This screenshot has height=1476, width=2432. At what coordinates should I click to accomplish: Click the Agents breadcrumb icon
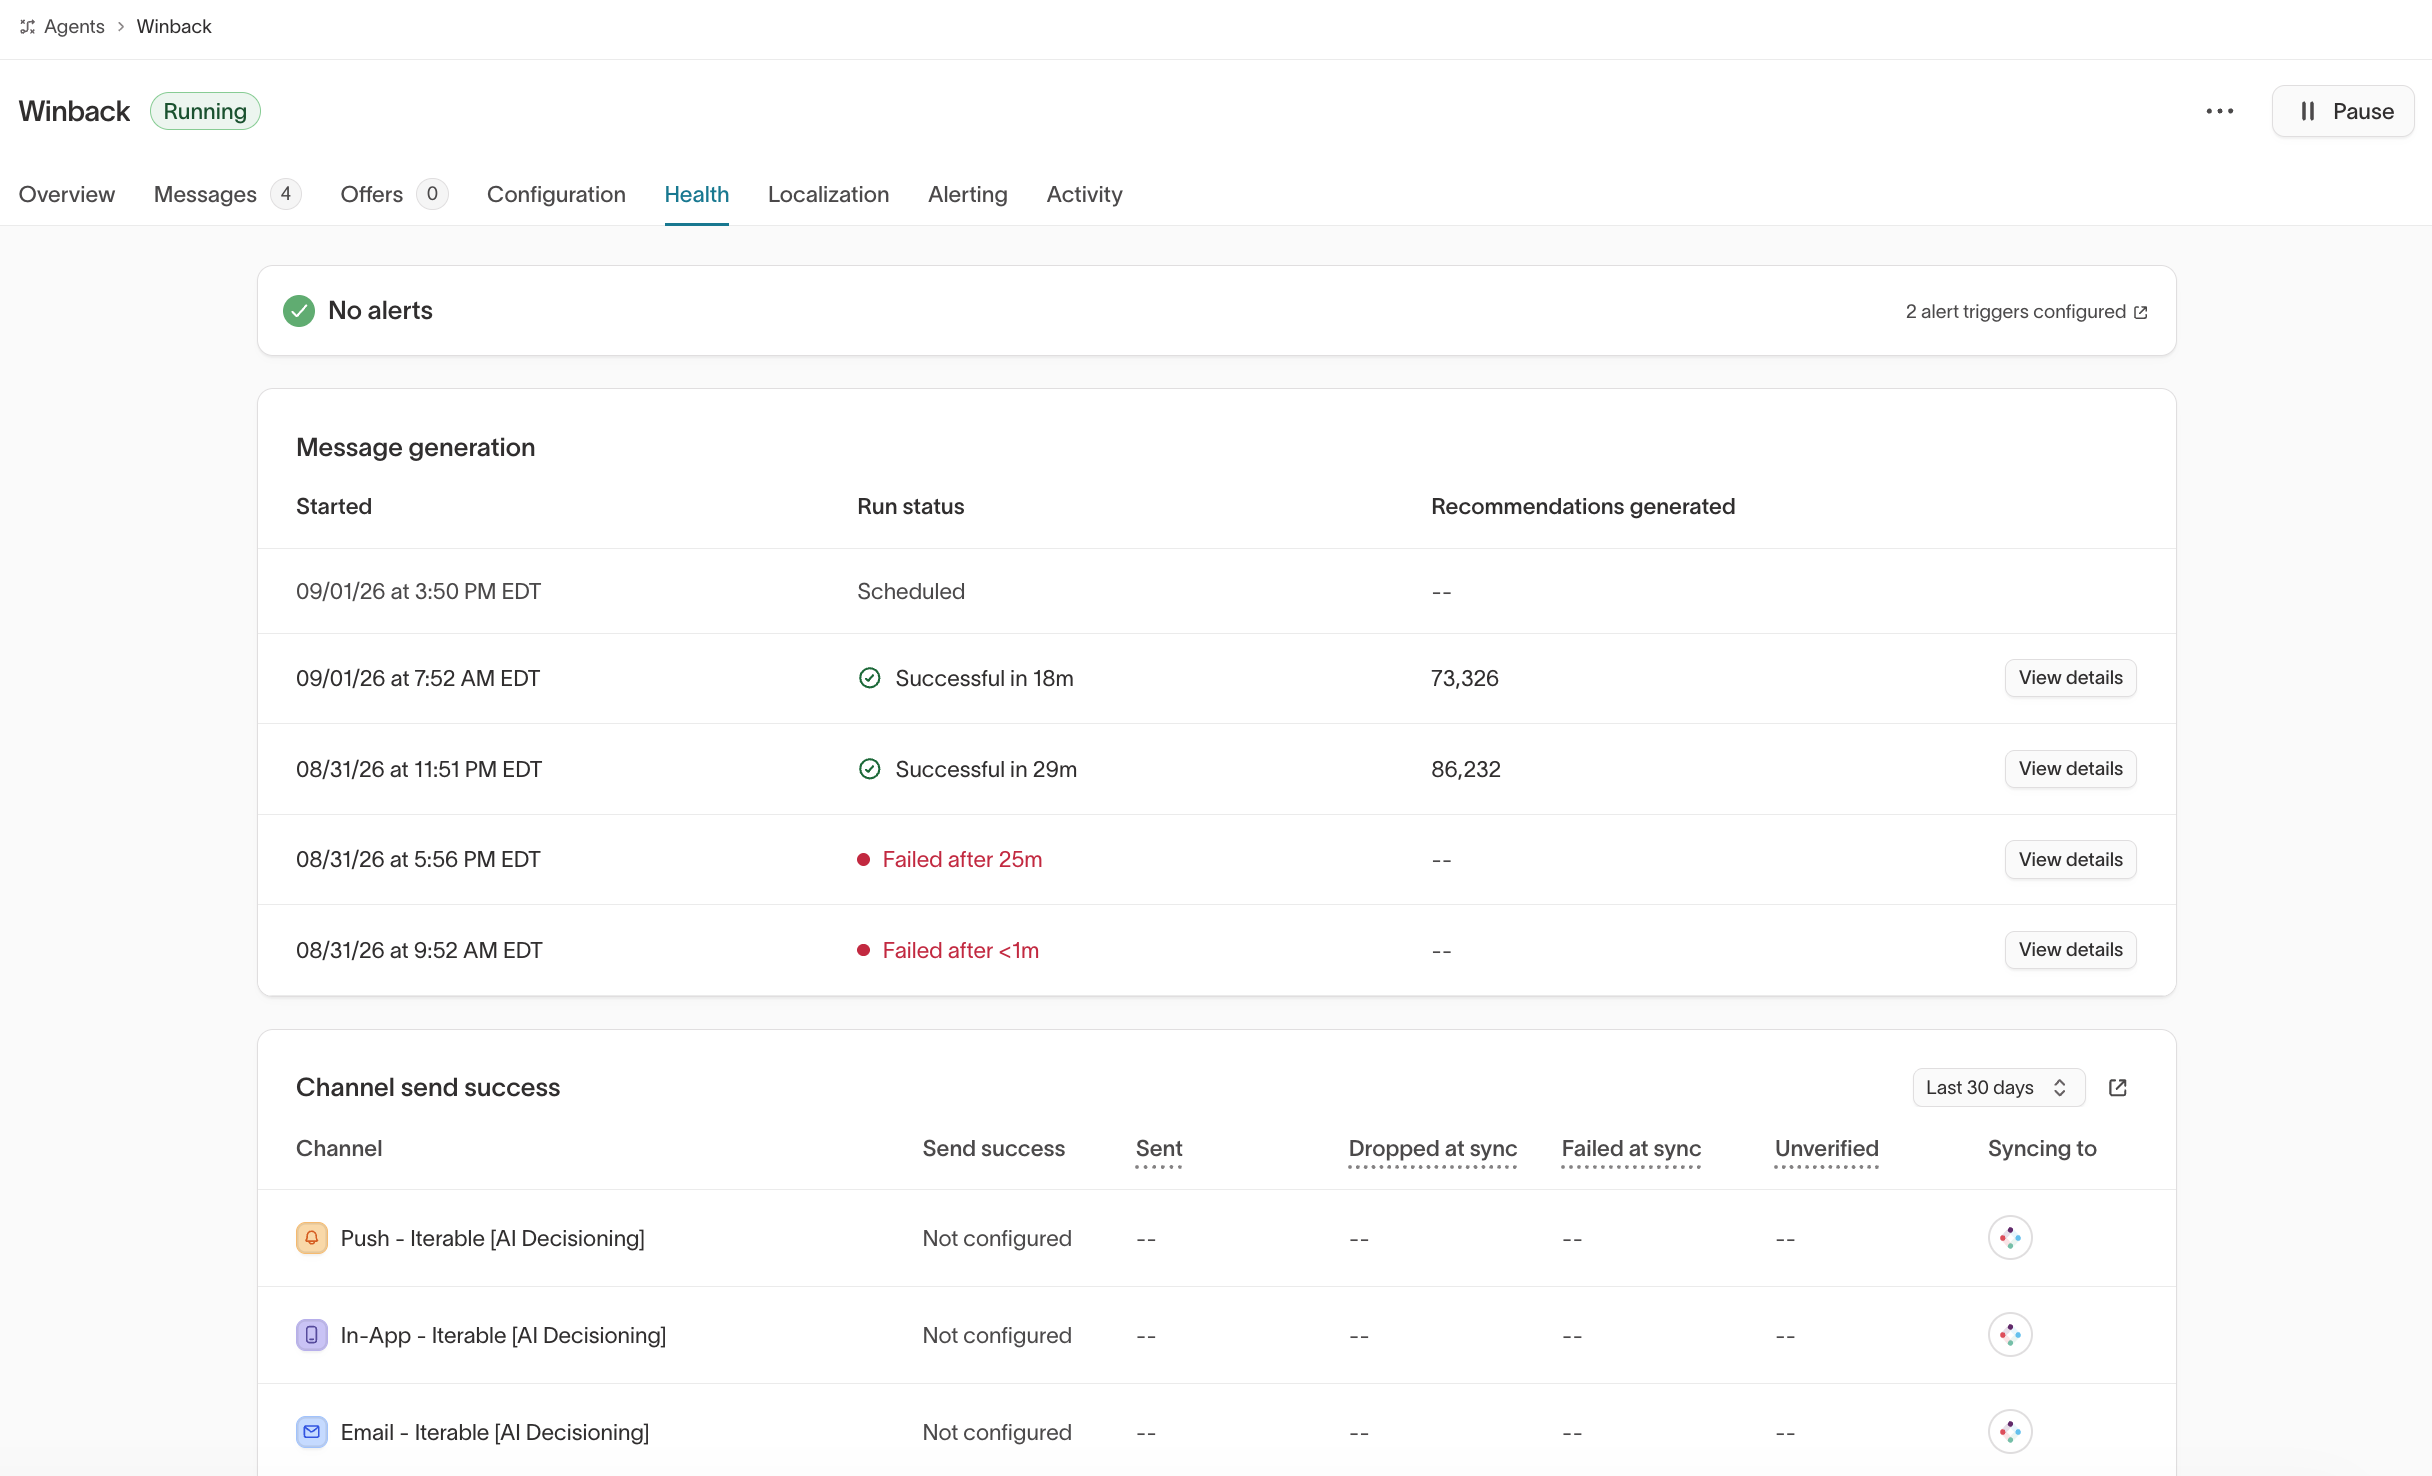[x=28, y=27]
